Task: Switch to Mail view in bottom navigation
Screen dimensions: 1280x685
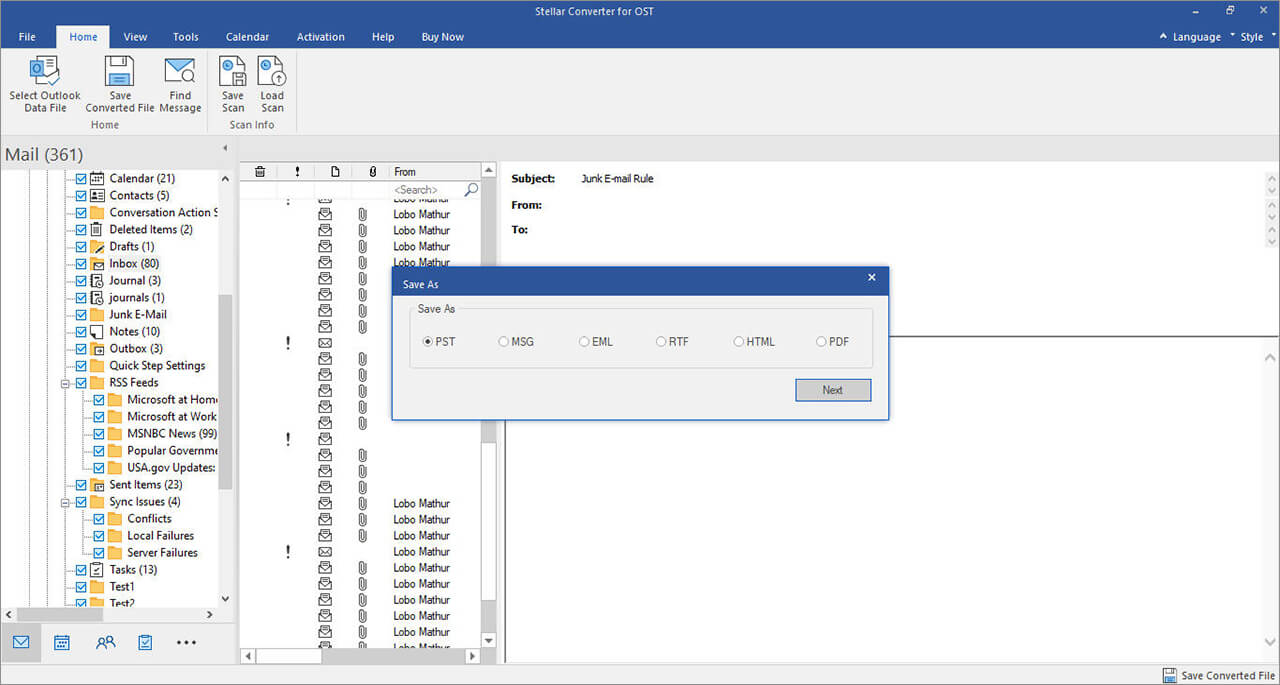Action: click(21, 643)
